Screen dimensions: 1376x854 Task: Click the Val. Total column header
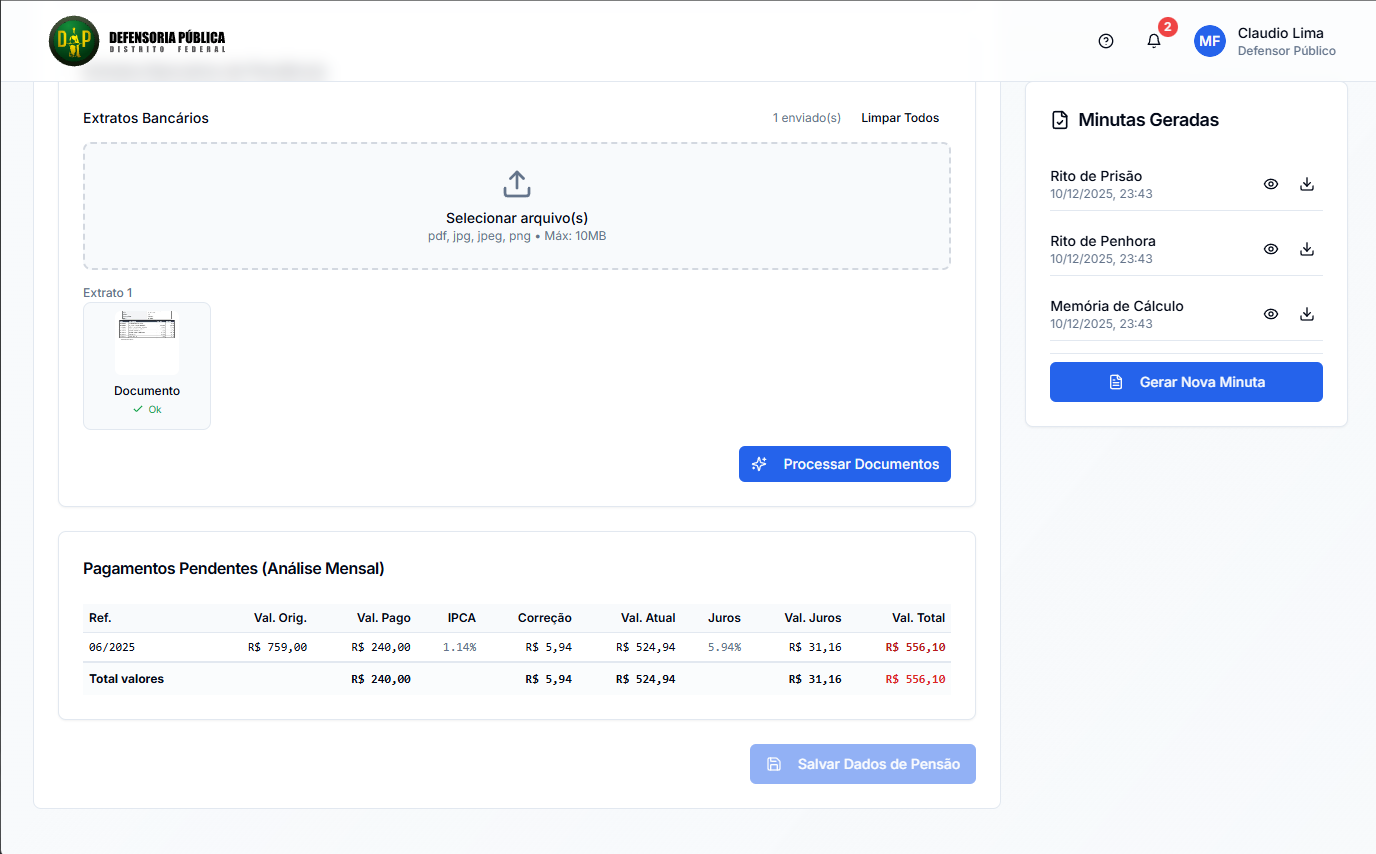click(x=918, y=618)
